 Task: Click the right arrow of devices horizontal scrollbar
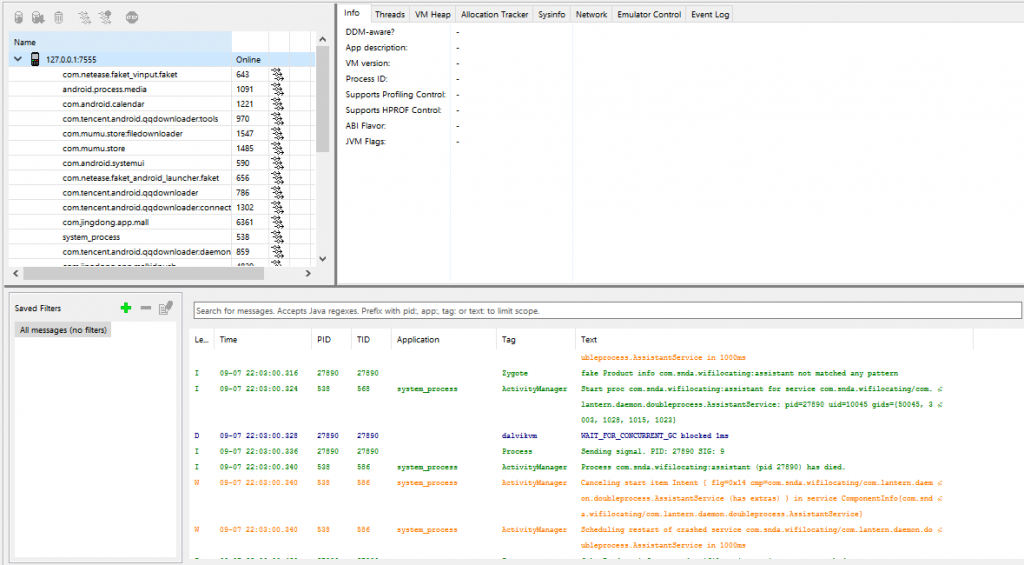[x=308, y=274]
